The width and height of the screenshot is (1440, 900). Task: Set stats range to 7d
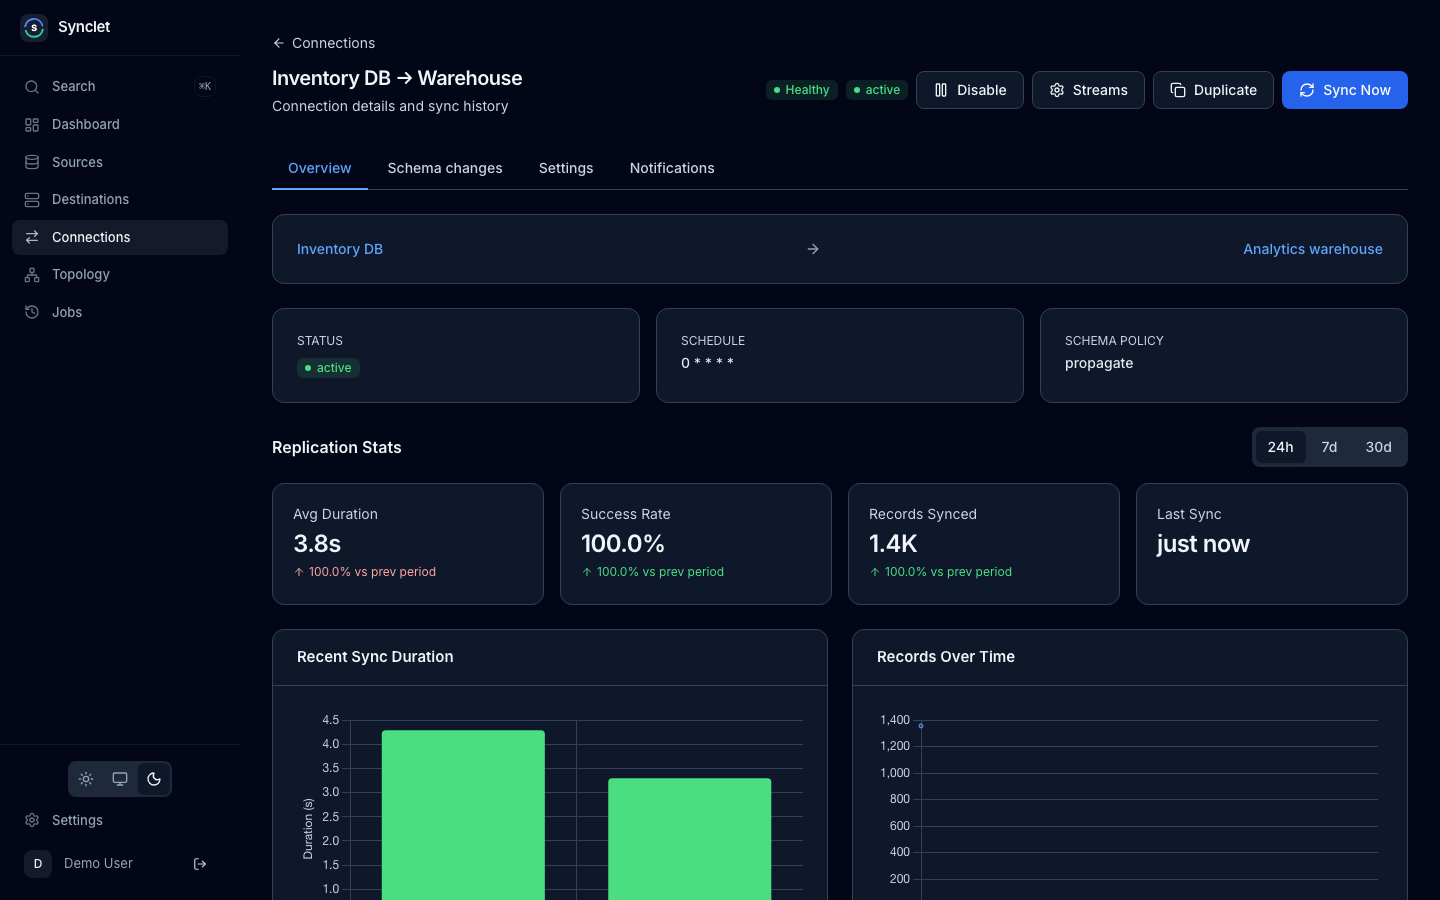tap(1329, 447)
